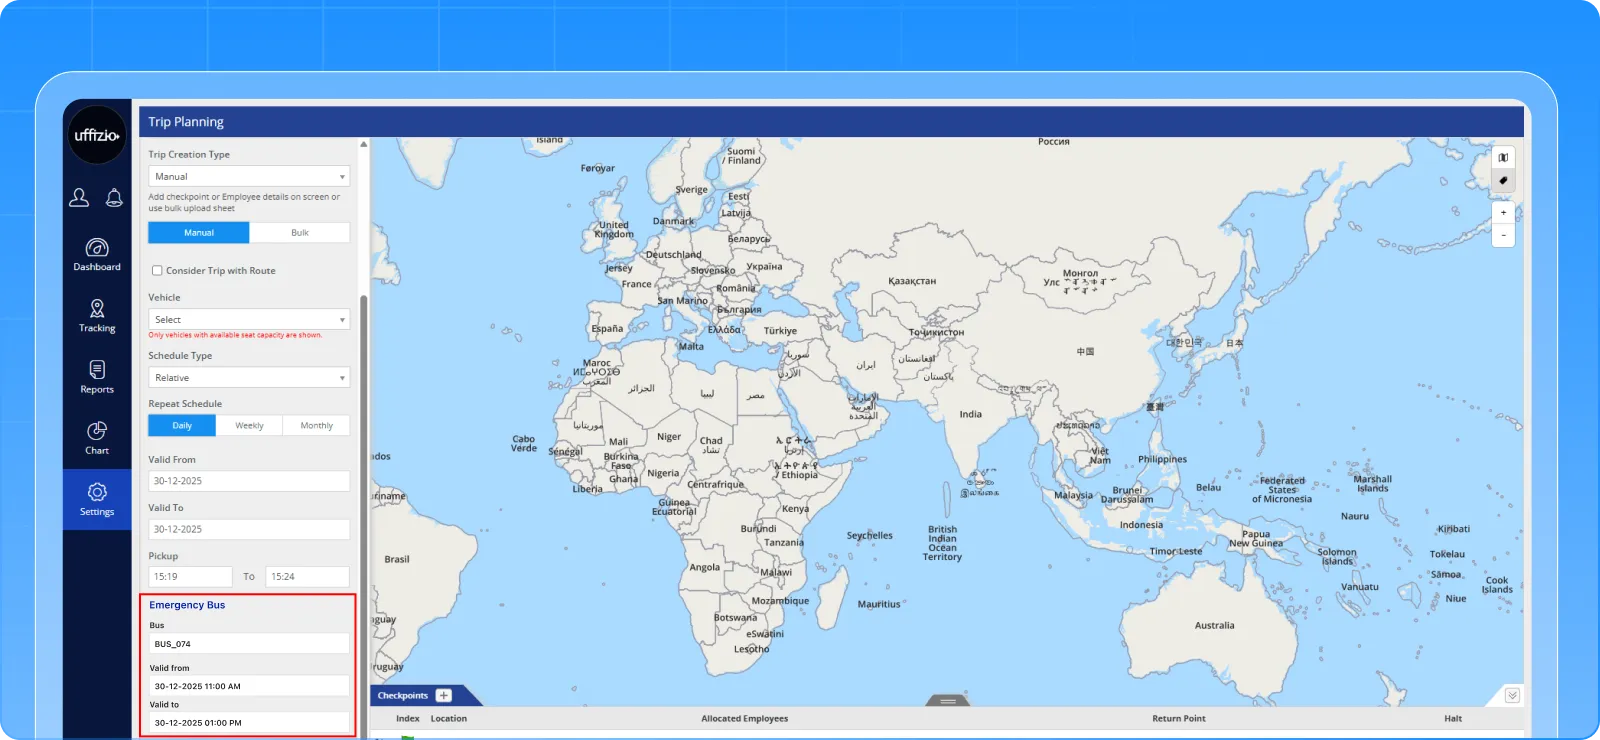Enable Consider Trip with Route
This screenshot has height=740, width=1600.
(157, 271)
